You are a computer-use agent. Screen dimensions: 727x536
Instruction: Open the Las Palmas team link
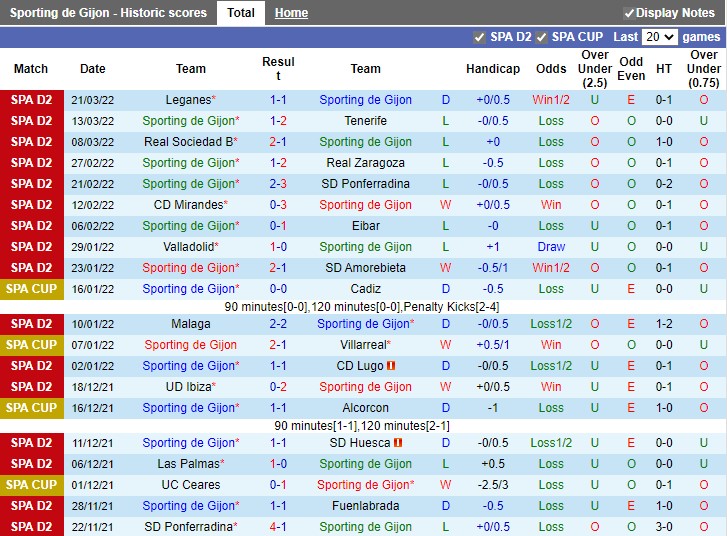[187, 464]
